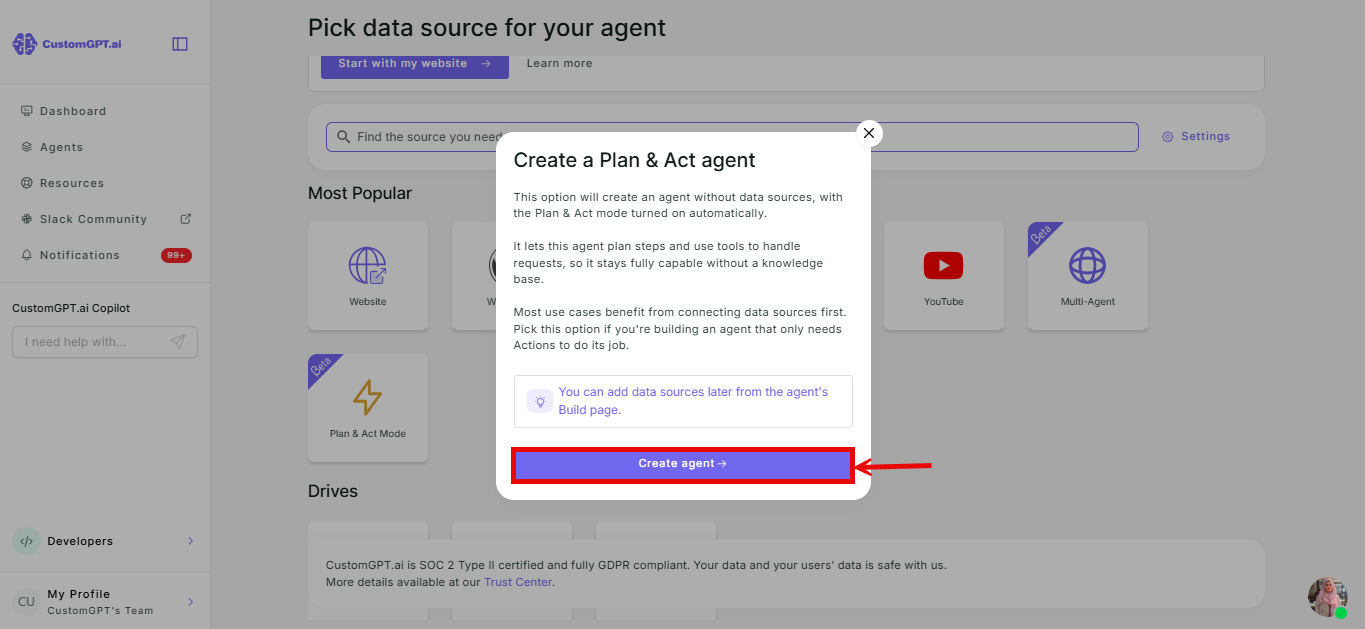Close the Plan & Act dialog

(x=869, y=133)
